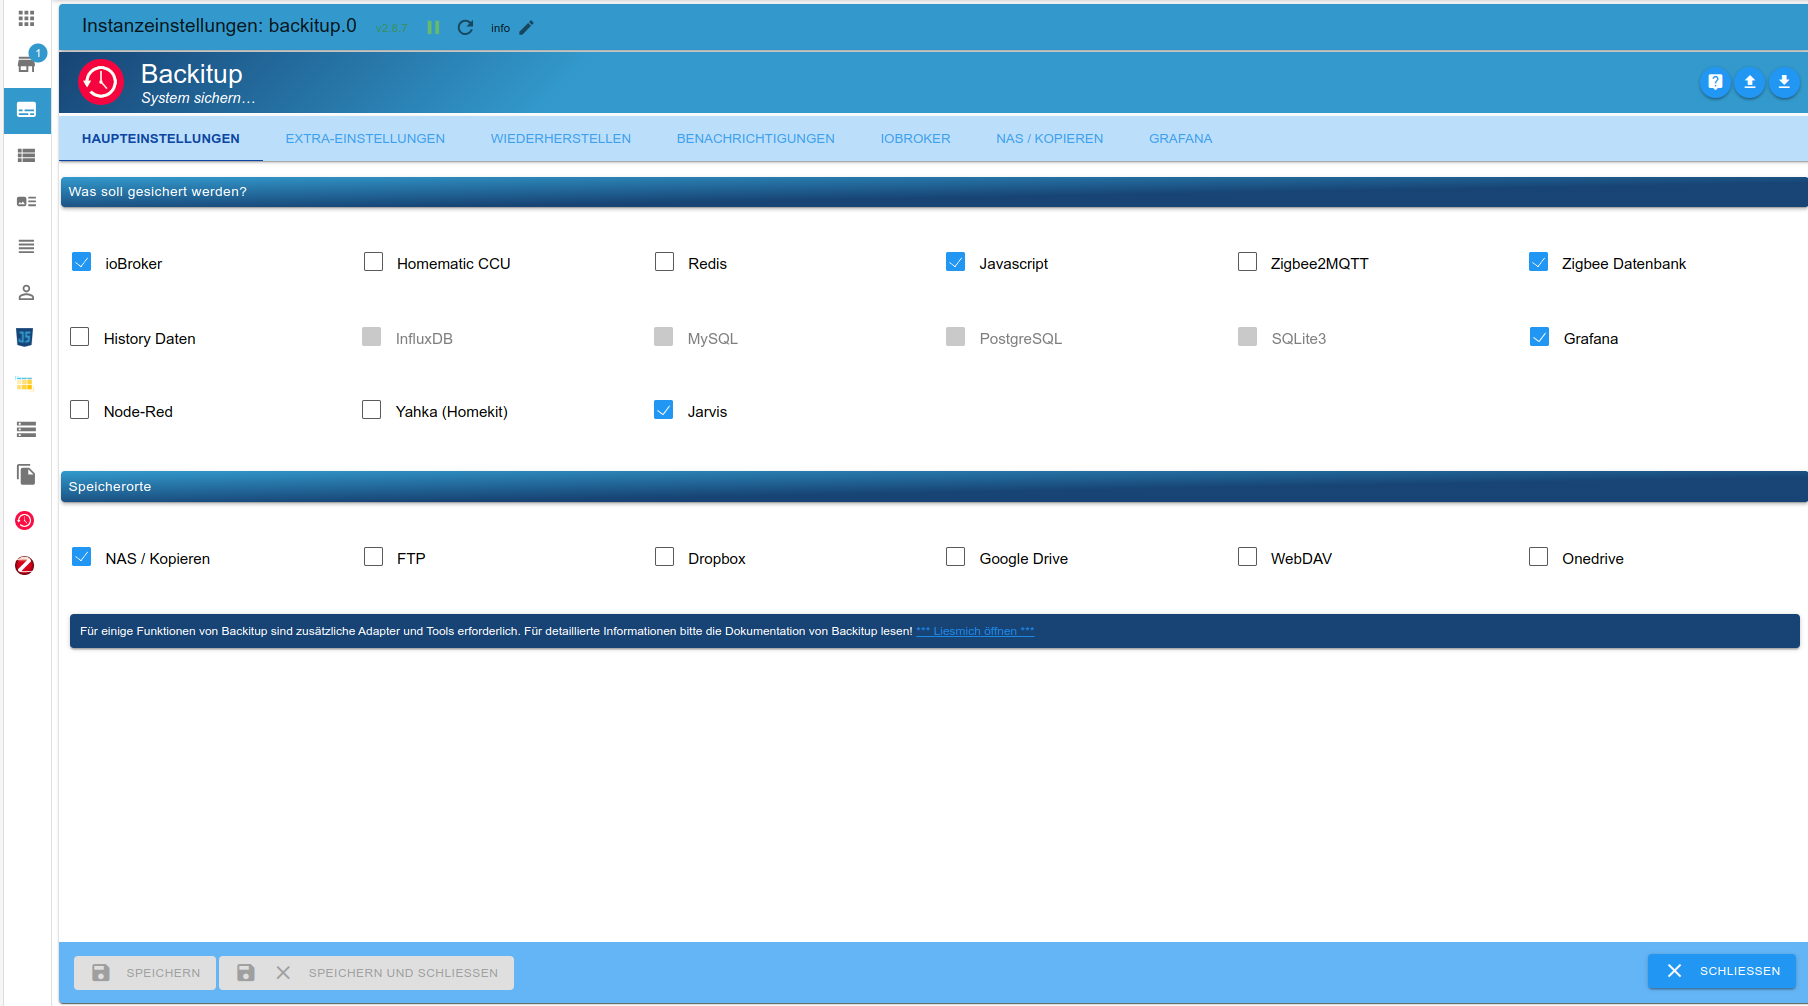This screenshot has height=1006, width=1808.
Task: Open the objects list icon in sidebar
Action: [26, 155]
